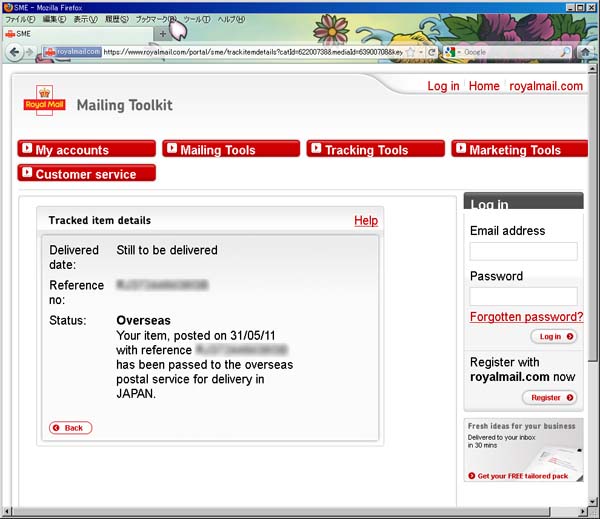Open the Tracking Tools navigation button

point(376,149)
